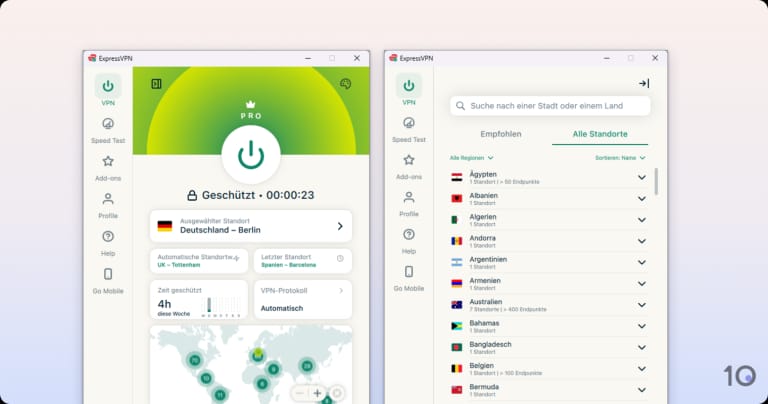The height and width of the screenshot is (404, 768).
Task: Open Profile icon in right window sidebar
Action: tap(408, 197)
